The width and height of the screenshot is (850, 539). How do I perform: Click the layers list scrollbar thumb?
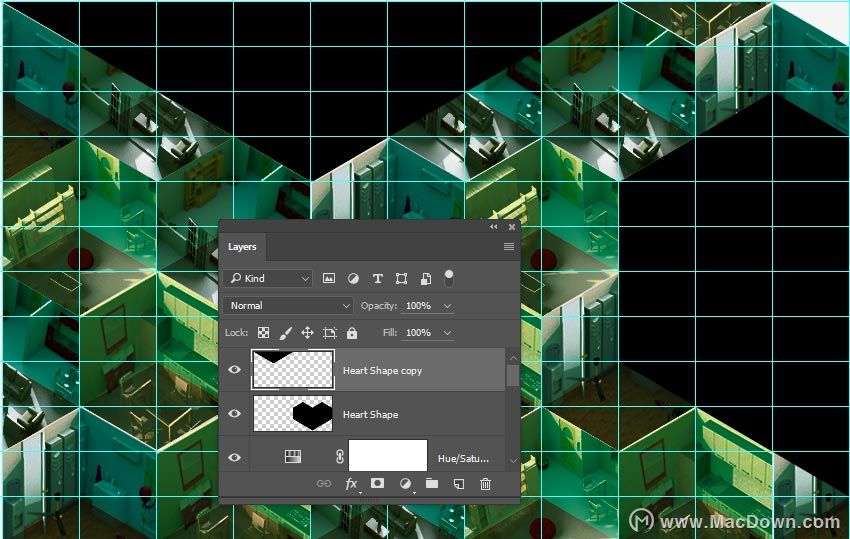(513, 375)
